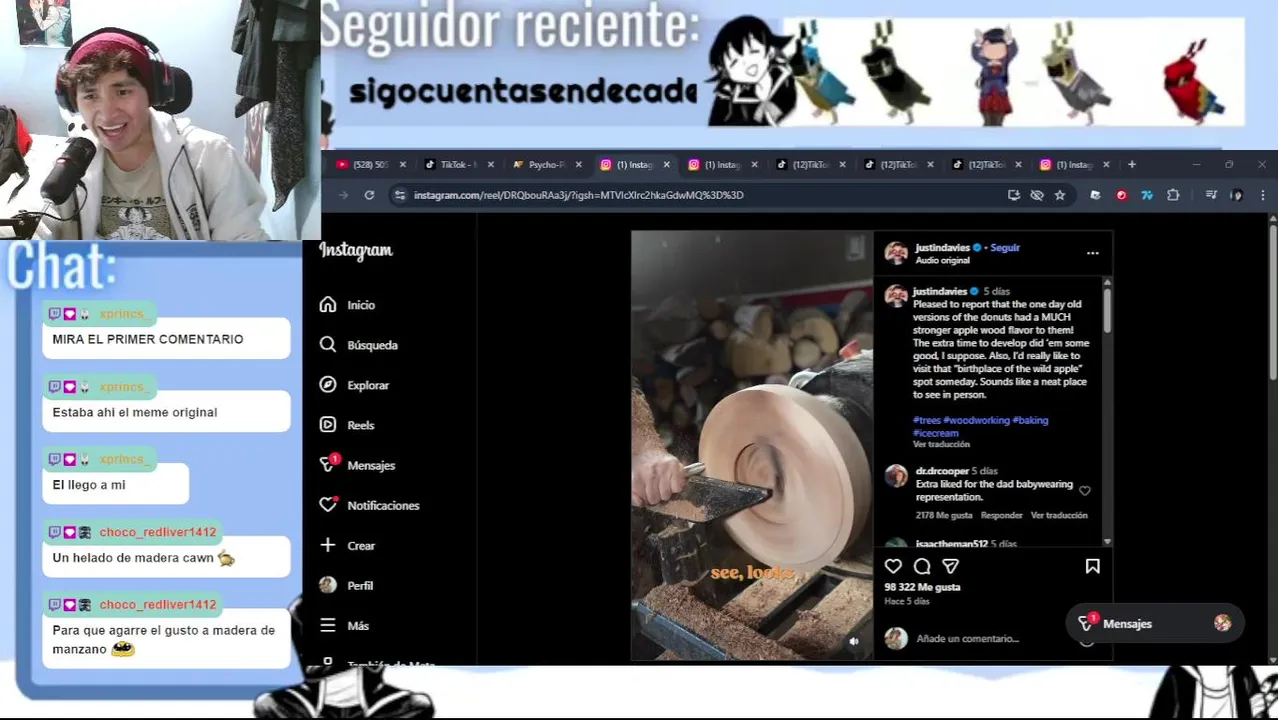
Task: Open media control toolbar icon
Action: point(1211,195)
